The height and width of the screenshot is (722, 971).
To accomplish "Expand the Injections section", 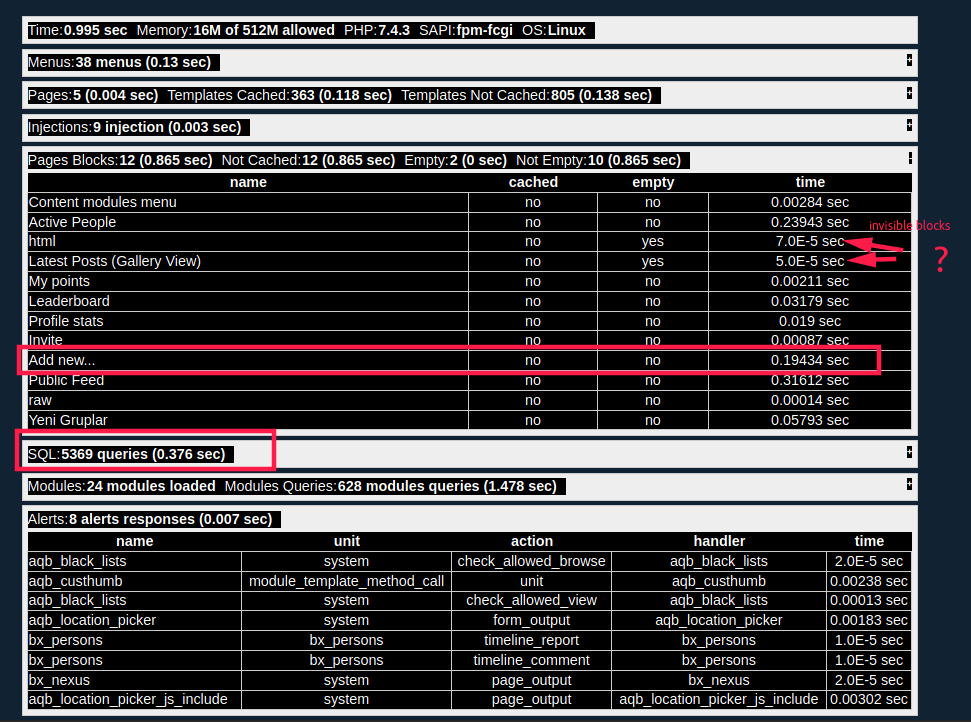I will pyautogui.click(x=908, y=125).
